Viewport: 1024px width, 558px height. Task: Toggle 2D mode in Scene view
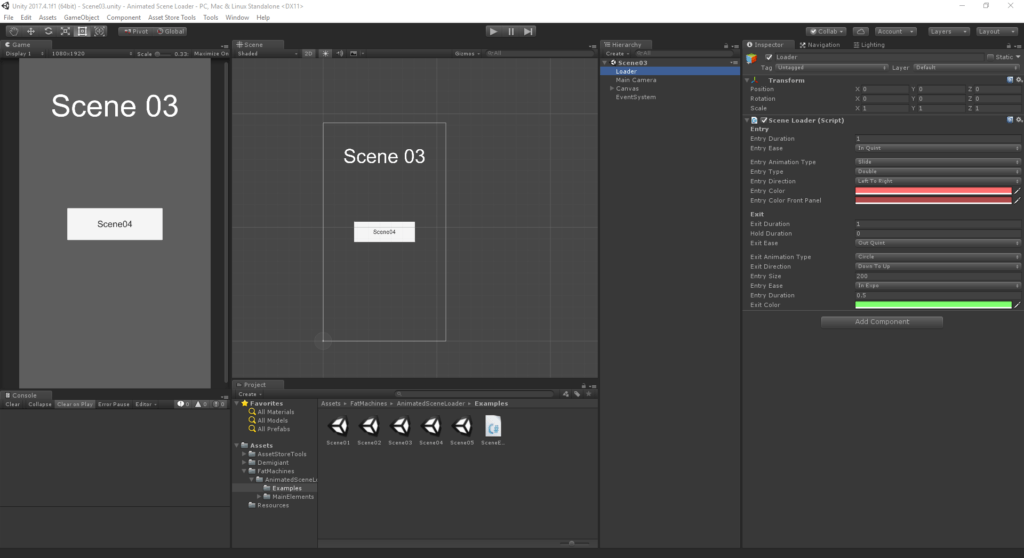pyautogui.click(x=308, y=54)
